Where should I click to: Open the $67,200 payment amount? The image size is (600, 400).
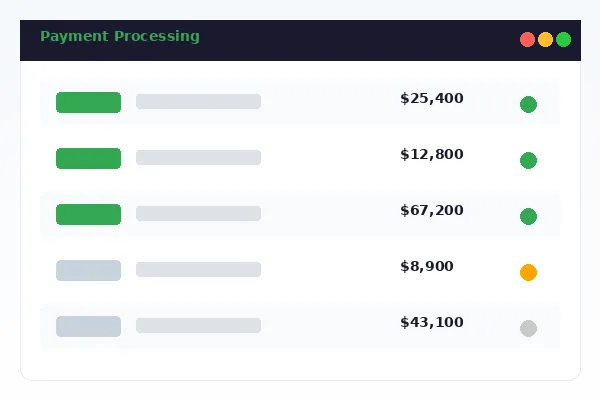431,211
